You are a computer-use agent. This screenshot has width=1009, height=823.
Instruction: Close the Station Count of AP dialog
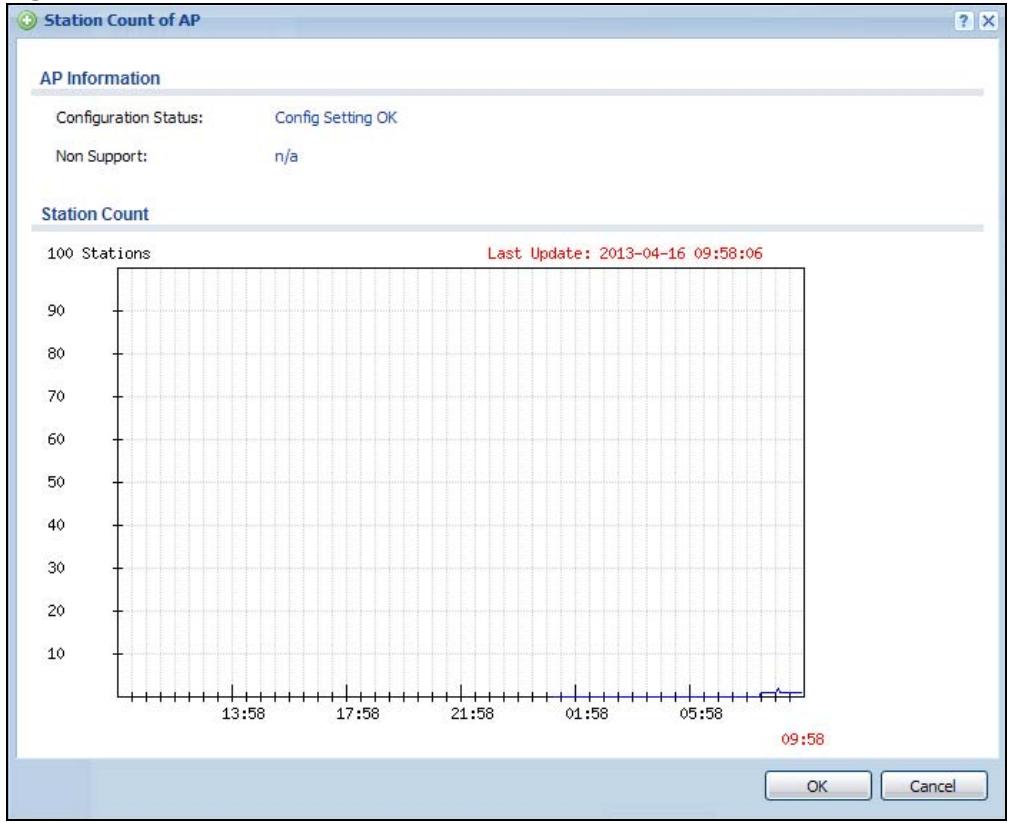[988, 21]
